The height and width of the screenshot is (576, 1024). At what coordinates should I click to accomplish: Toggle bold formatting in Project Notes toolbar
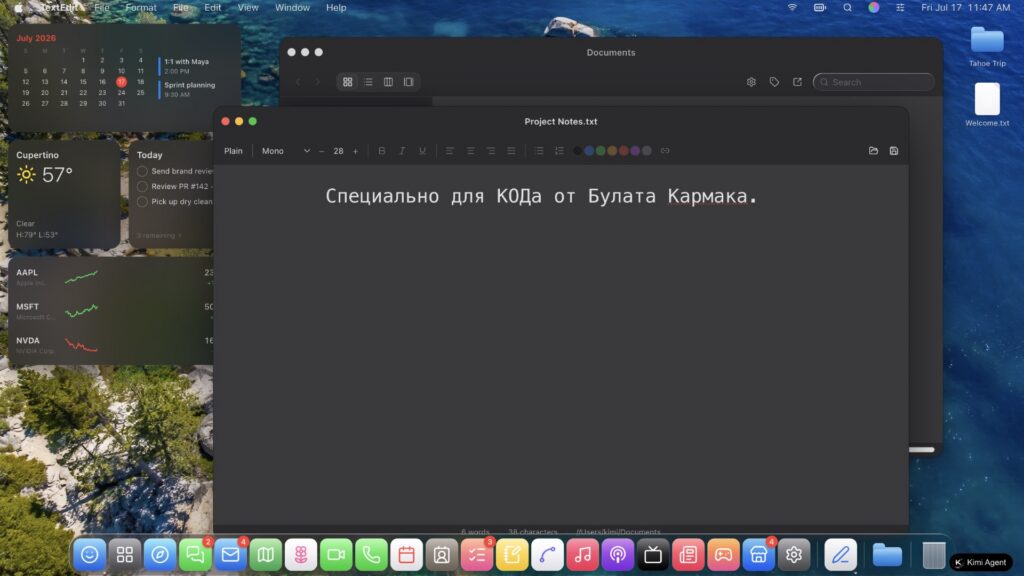[381, 151]
